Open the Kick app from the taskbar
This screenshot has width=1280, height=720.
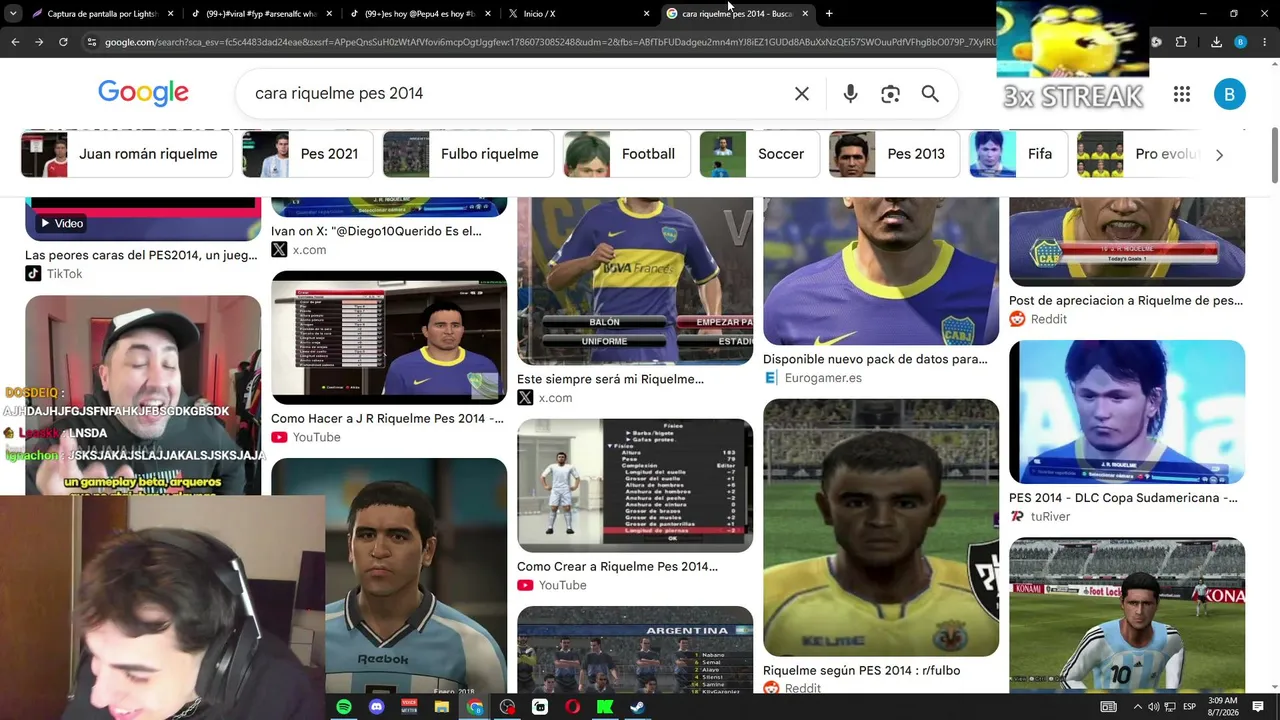[x=605, y=707]
